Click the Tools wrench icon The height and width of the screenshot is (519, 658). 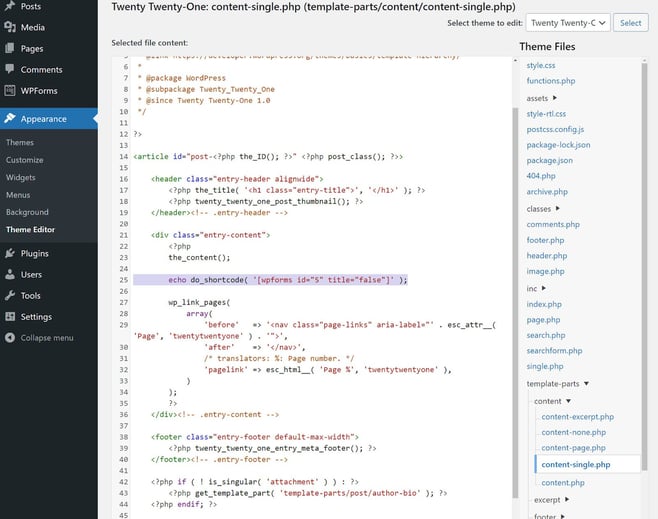coord(10,295)
